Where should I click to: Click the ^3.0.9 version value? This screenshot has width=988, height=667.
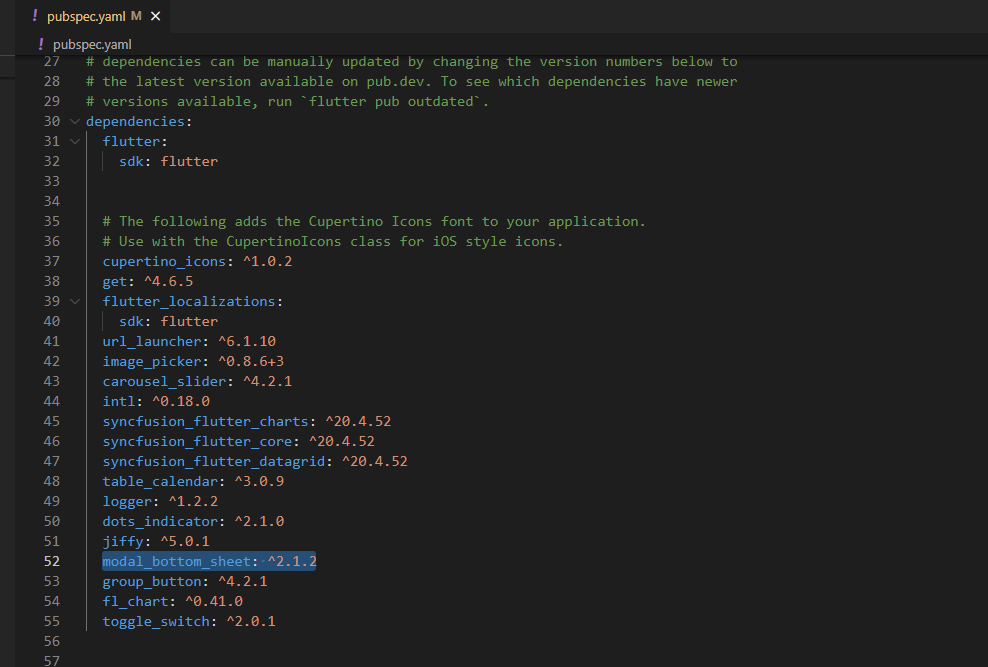(x=259, y=481)
